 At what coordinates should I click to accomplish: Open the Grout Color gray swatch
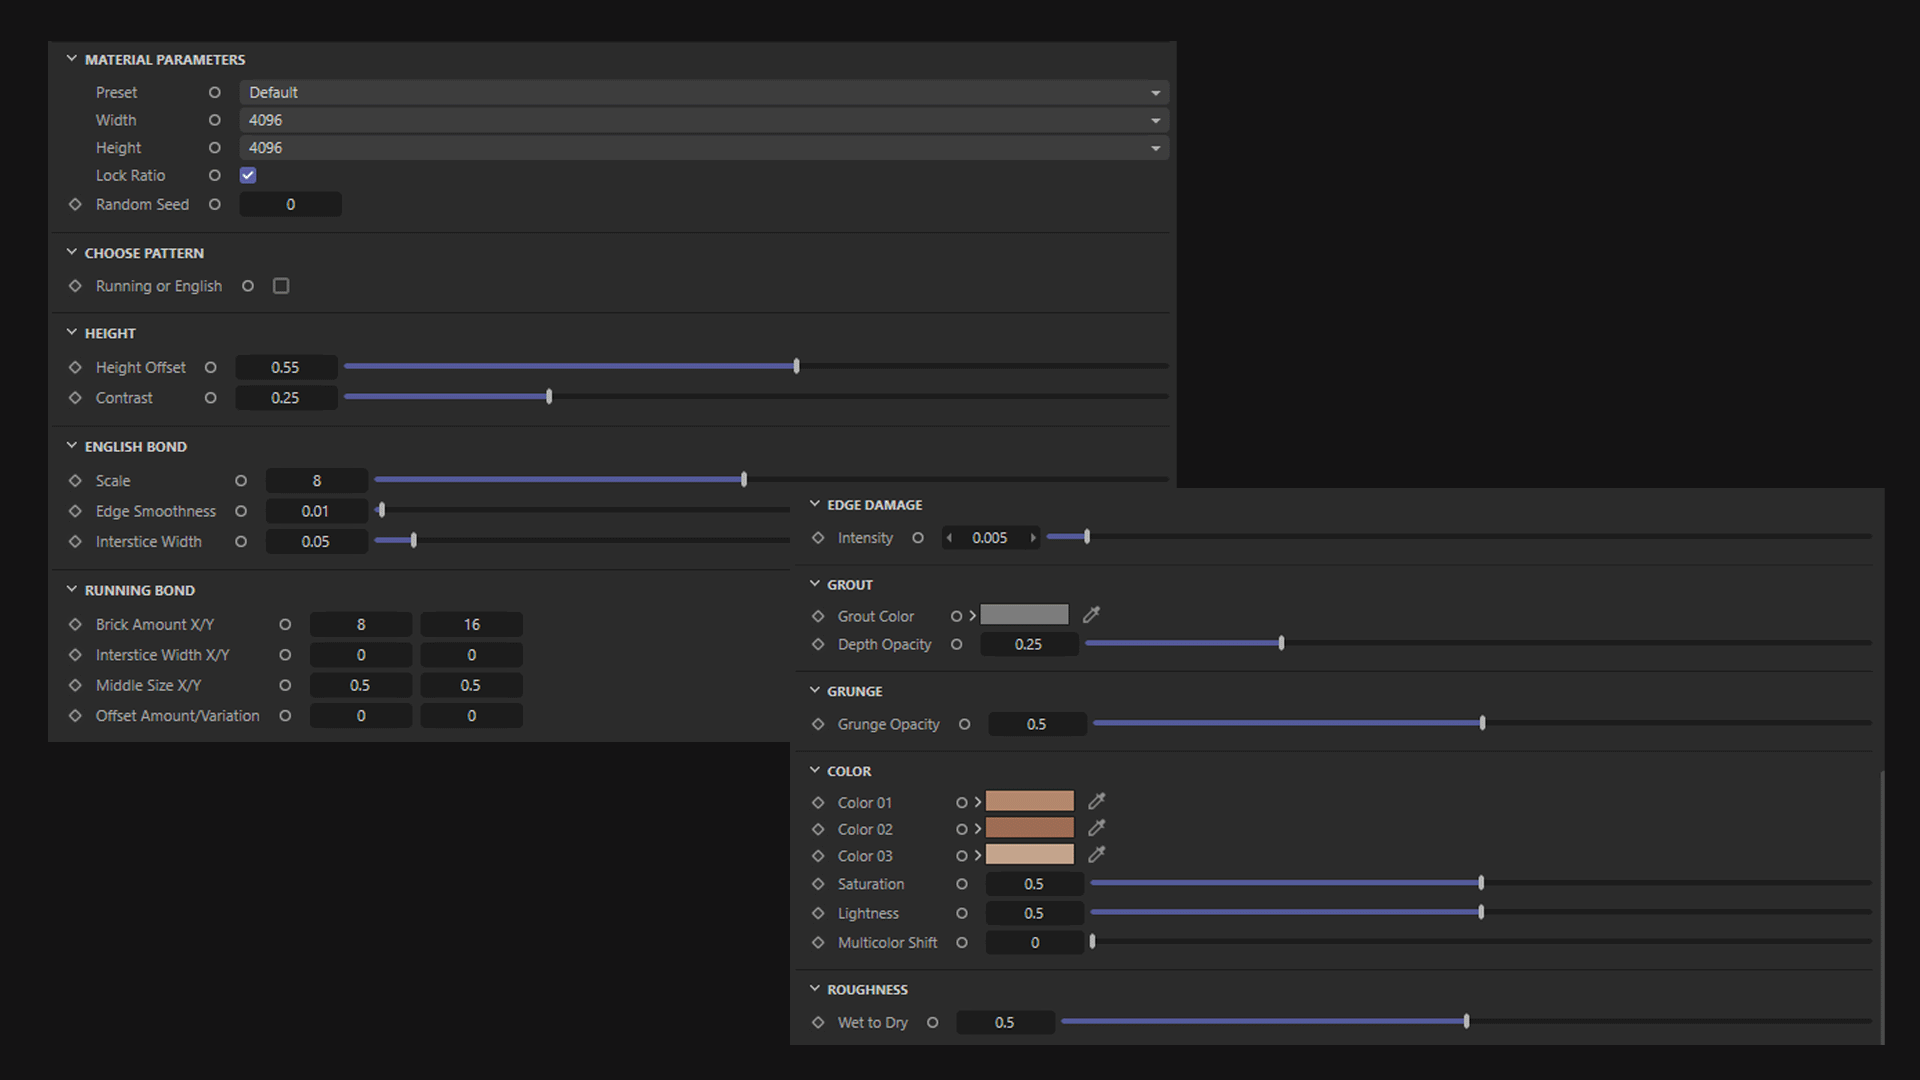1024,615
